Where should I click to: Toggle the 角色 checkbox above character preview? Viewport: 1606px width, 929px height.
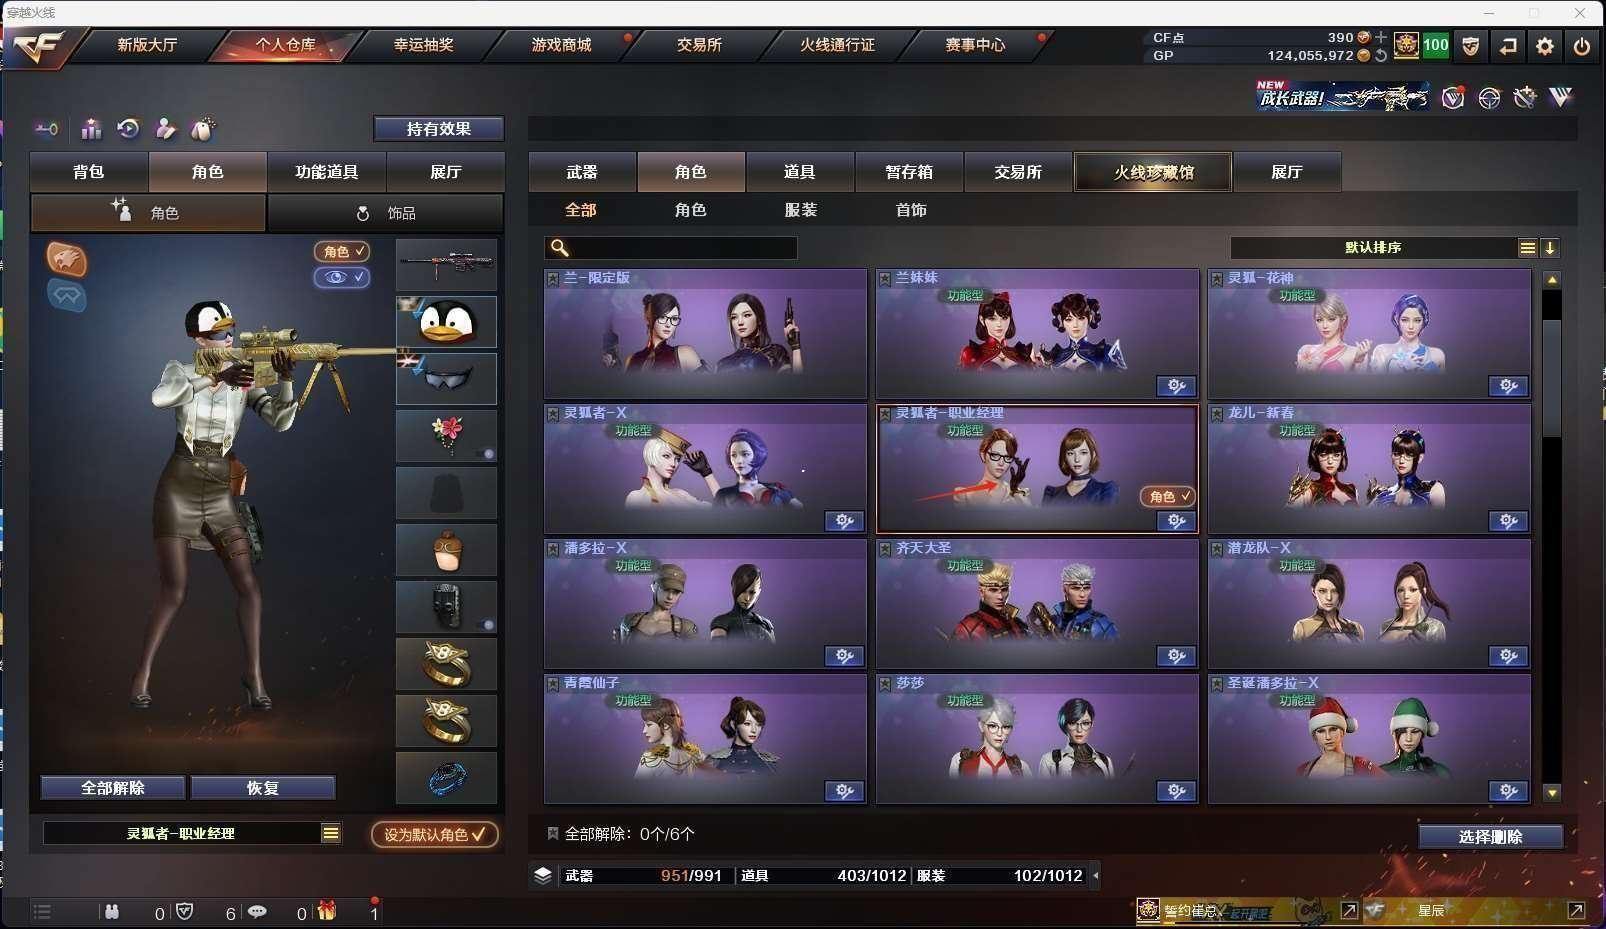point(342,252)
